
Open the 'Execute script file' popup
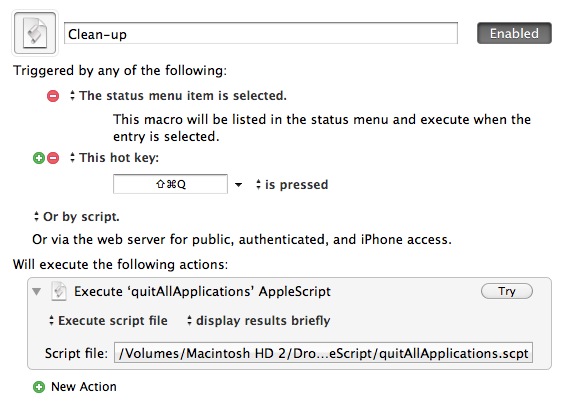[x=108, y=321]
